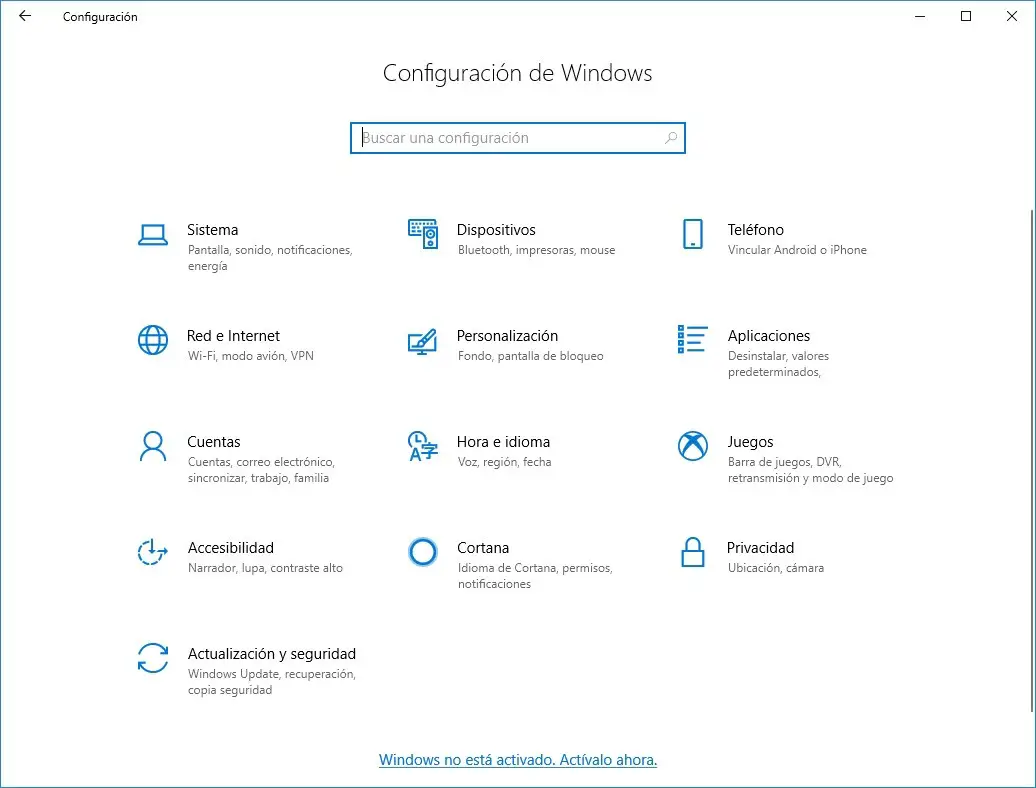
Task: Open the Sistema category title
Action: 213,230
